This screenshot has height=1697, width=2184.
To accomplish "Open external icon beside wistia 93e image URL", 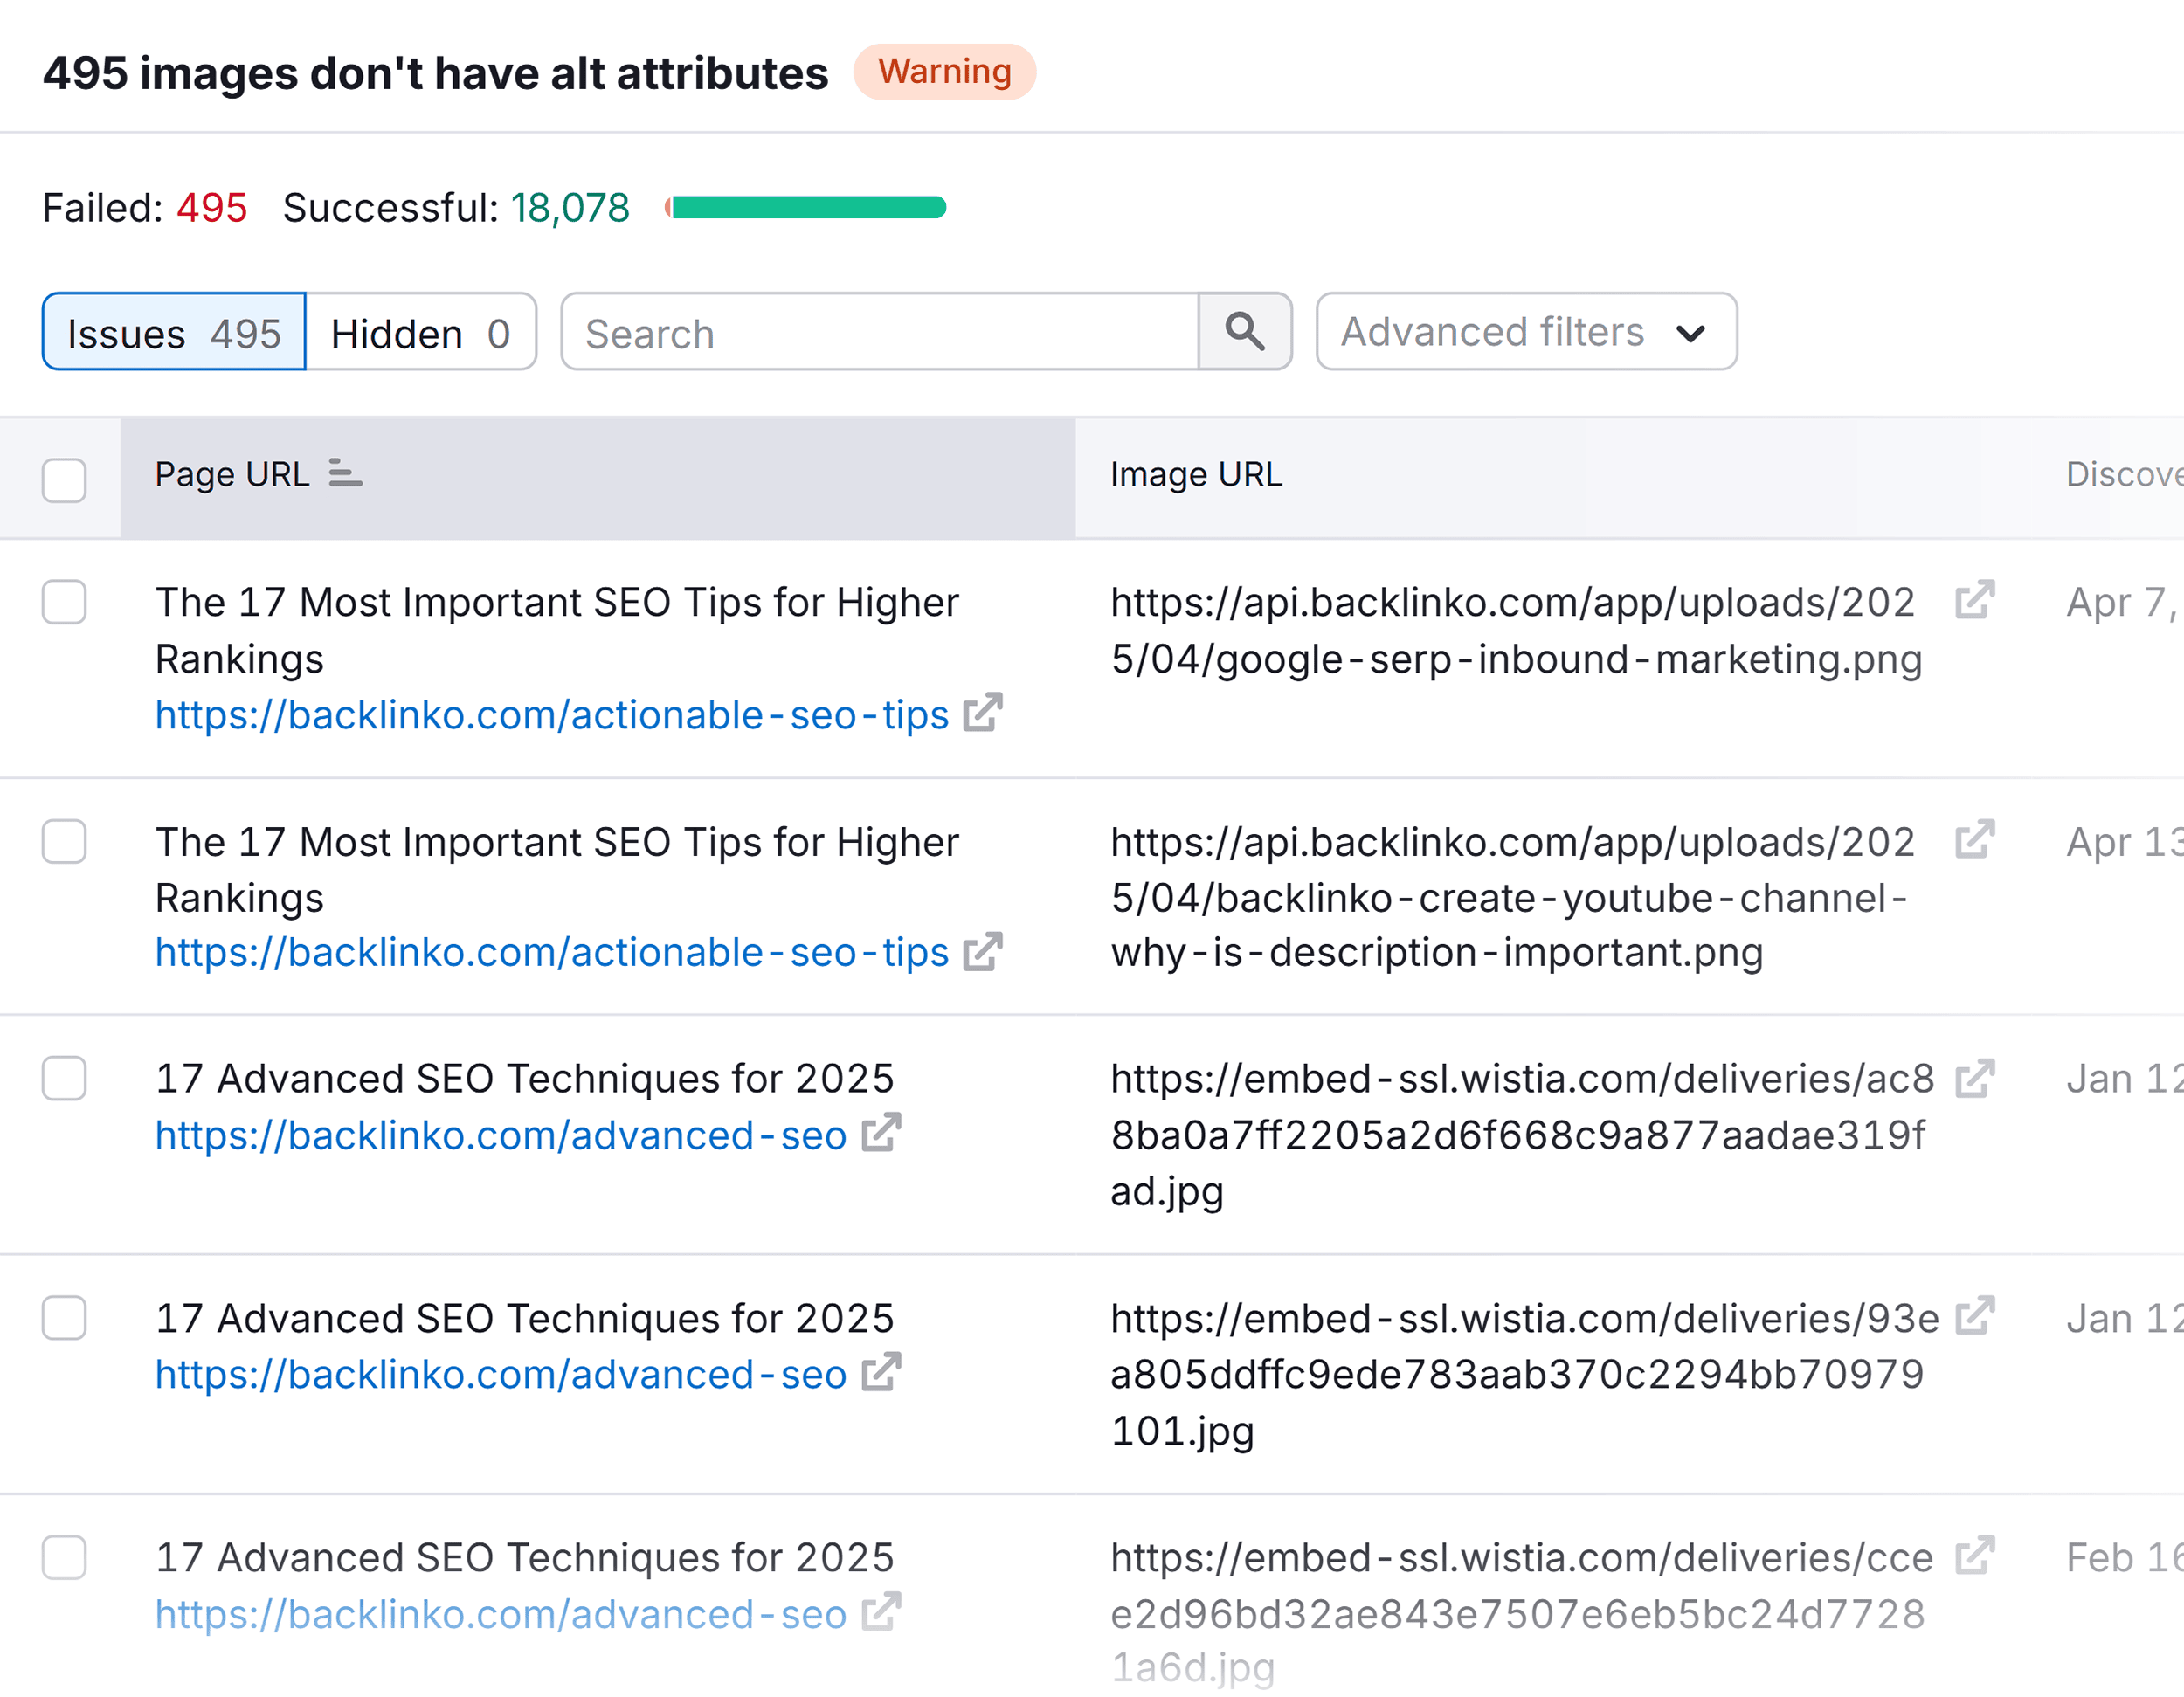I will (x=1975, y=1316).
